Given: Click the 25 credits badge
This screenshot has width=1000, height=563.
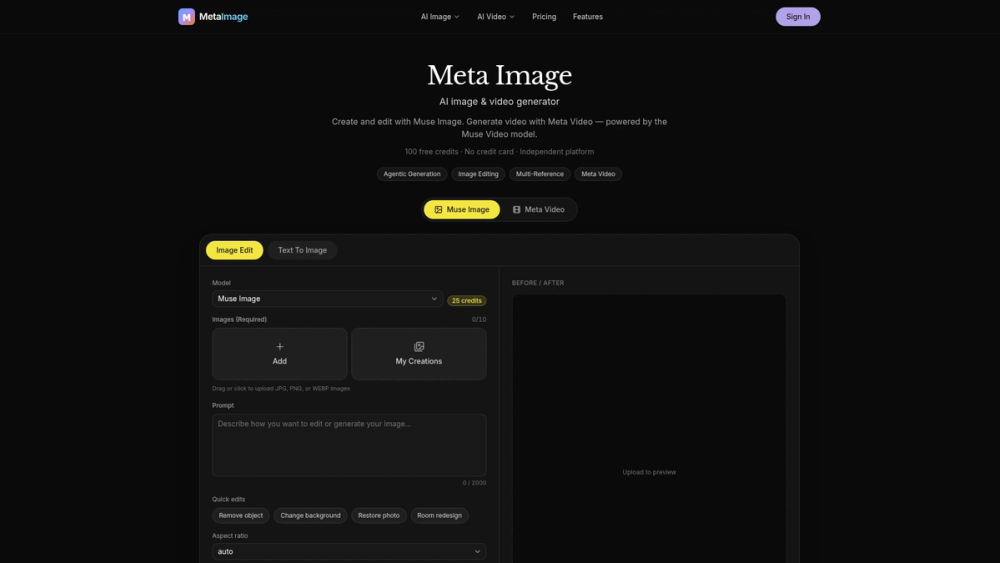Looking at the screenshot, I should [x=467, y=300].
